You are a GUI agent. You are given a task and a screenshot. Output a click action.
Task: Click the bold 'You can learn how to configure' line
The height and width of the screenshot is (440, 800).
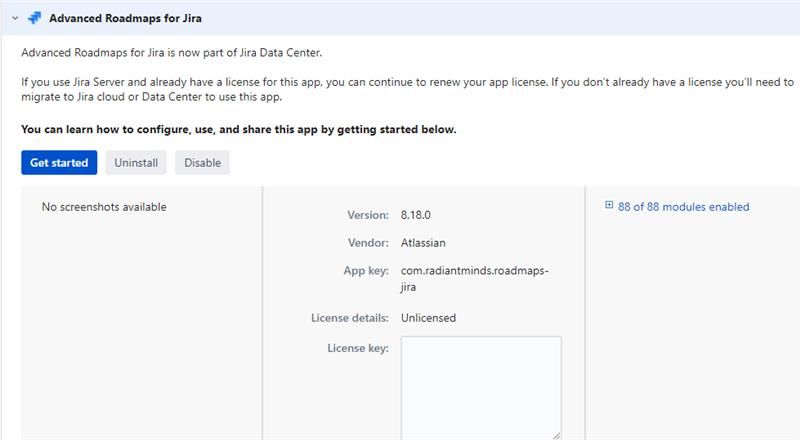pyautogui.click(x=239, y=129)
